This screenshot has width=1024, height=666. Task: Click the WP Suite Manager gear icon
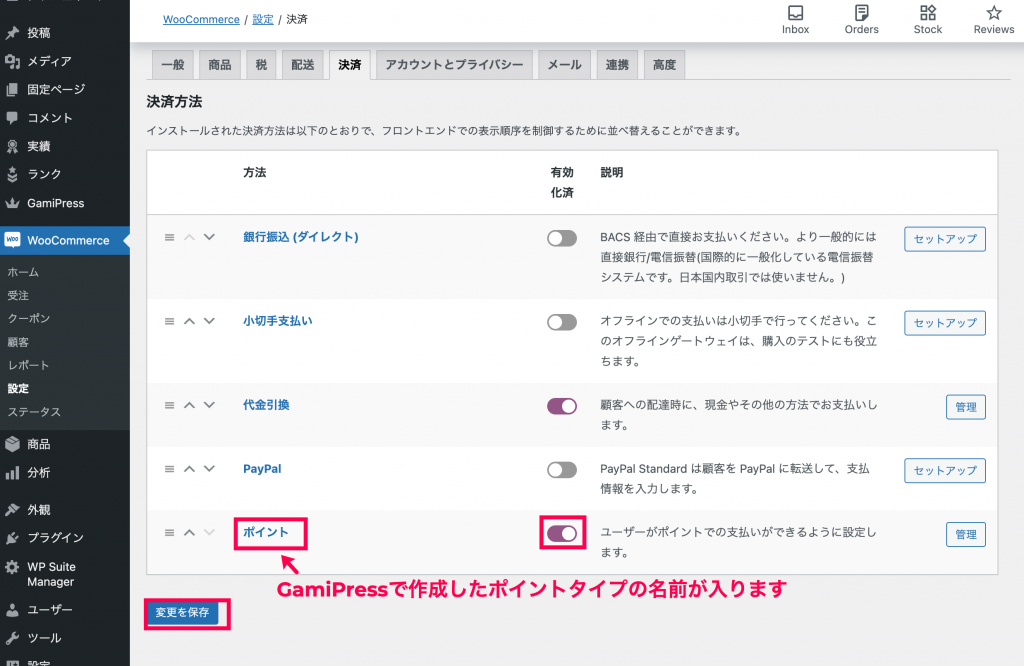pos(12,567)
